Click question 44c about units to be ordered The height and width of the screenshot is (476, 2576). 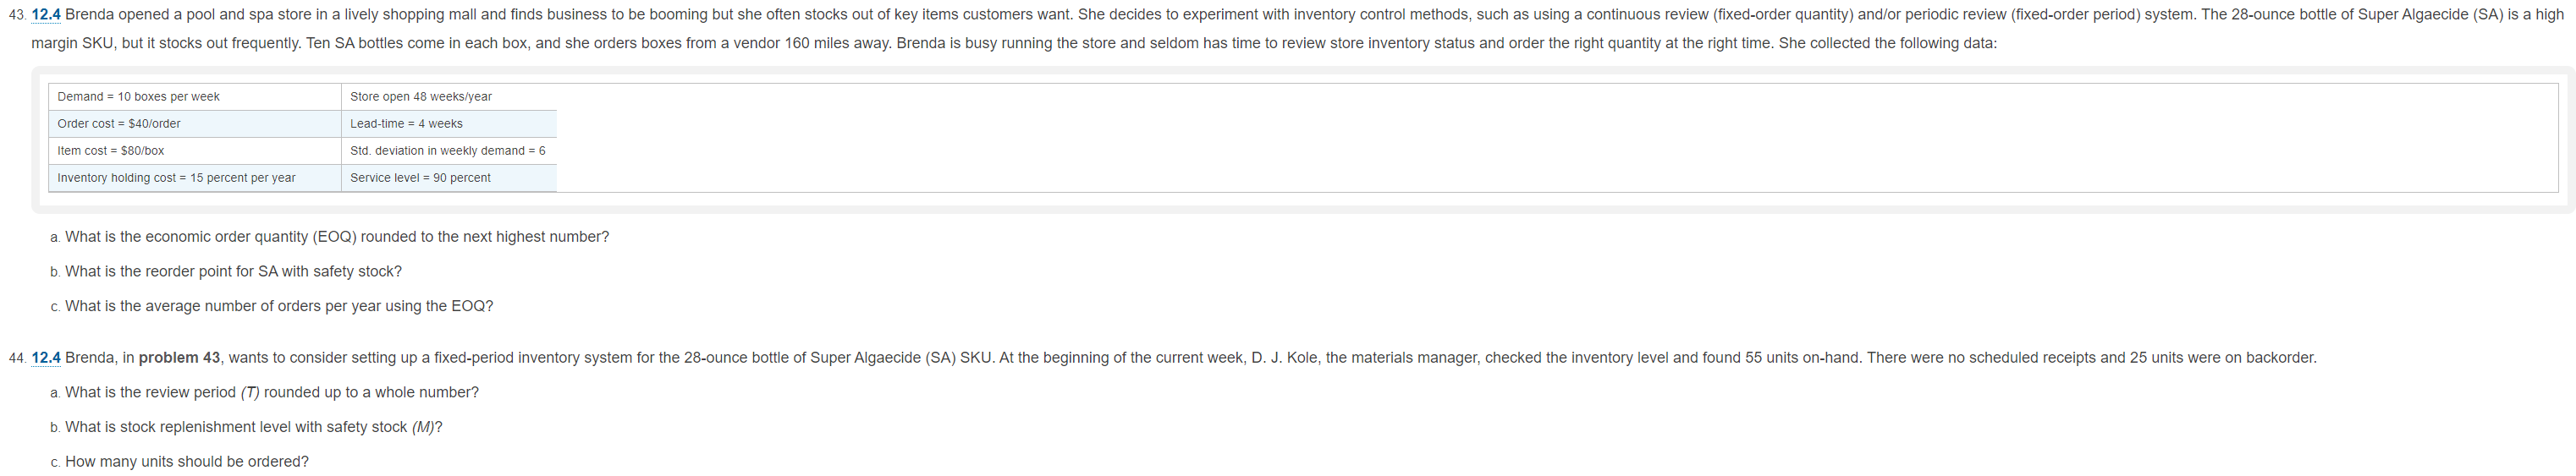tap(179, 462)
